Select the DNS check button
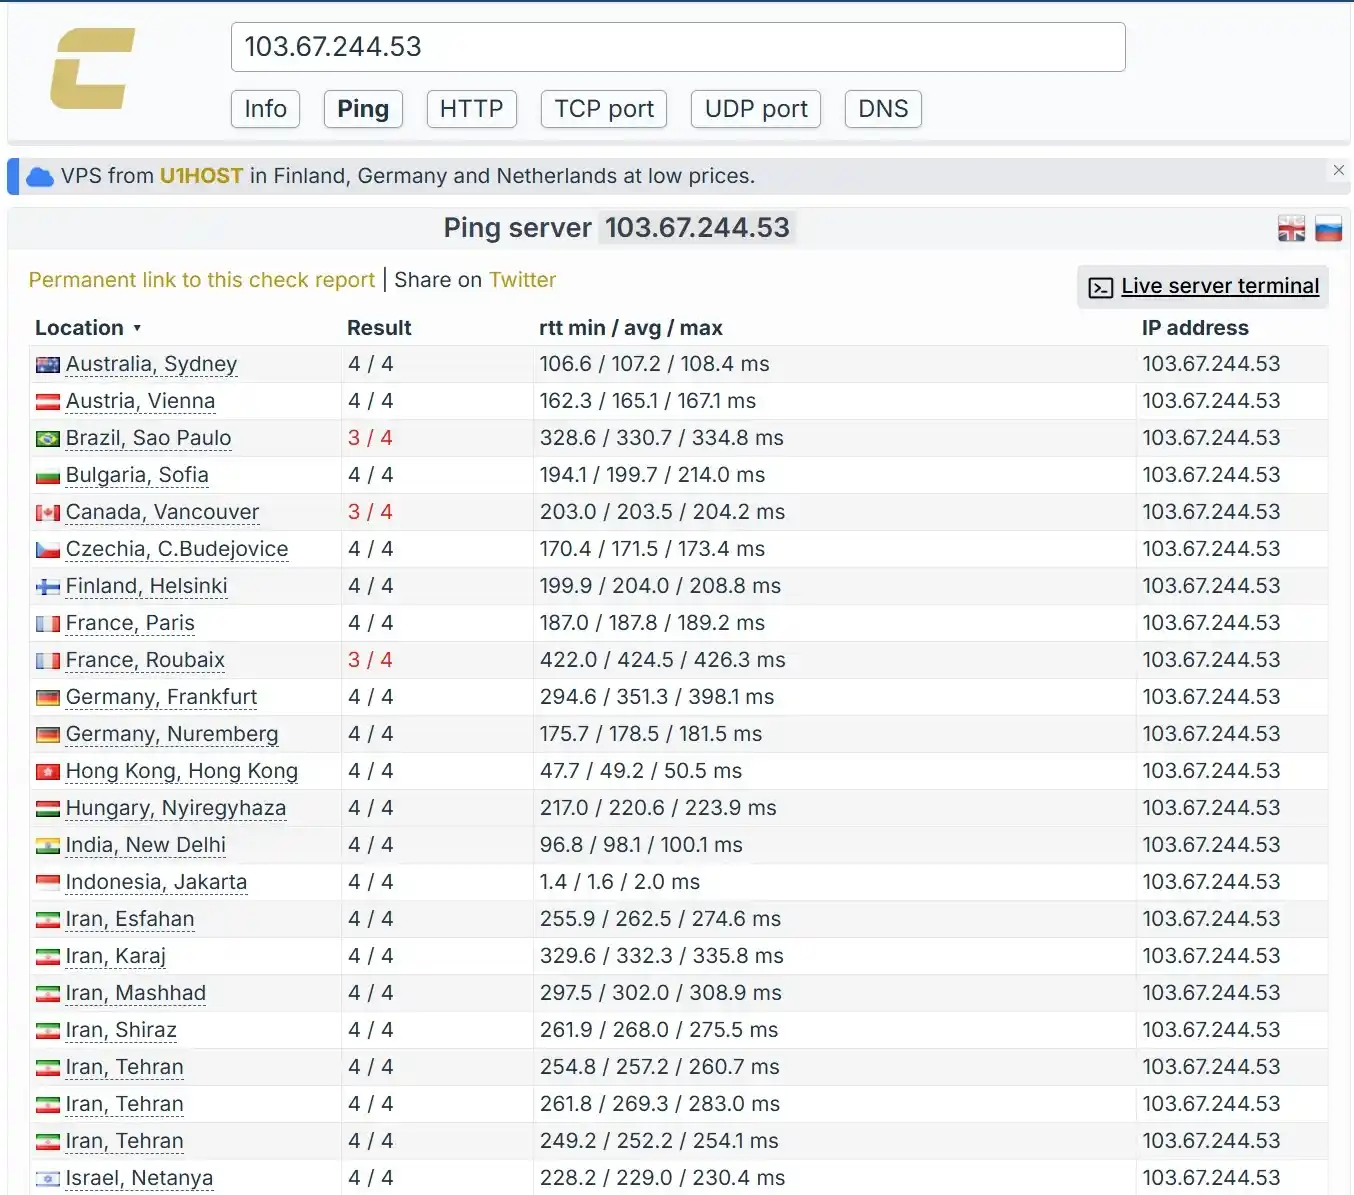The image size is (1354, 1195). click(x=883, y=109)
